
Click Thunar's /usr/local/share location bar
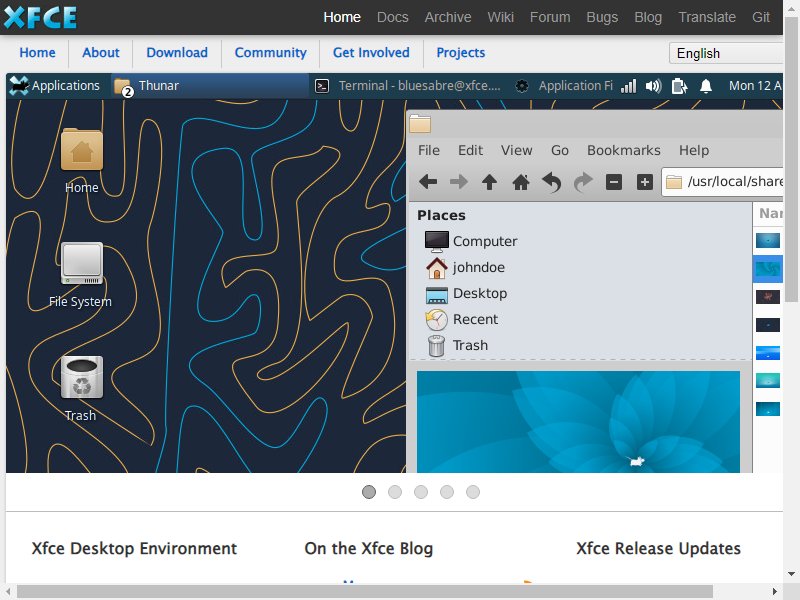click(x=722, y=182)
